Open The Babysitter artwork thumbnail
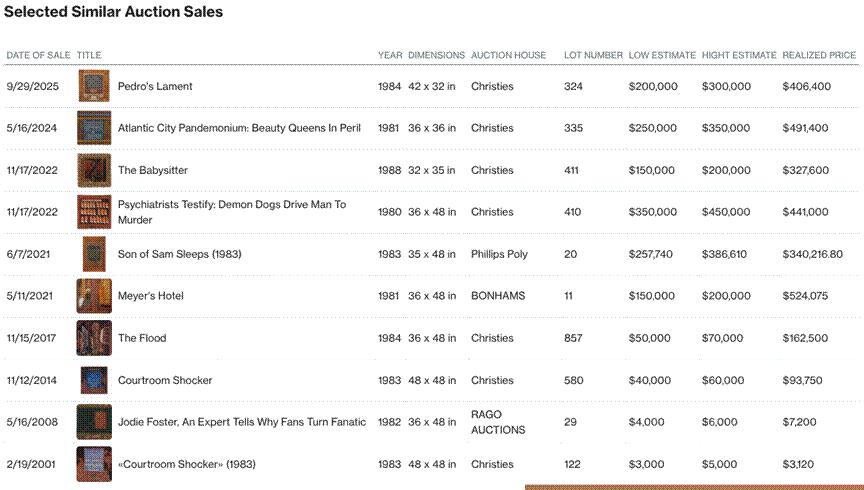This screenshot has height=490, width=864. click(94, 170)
